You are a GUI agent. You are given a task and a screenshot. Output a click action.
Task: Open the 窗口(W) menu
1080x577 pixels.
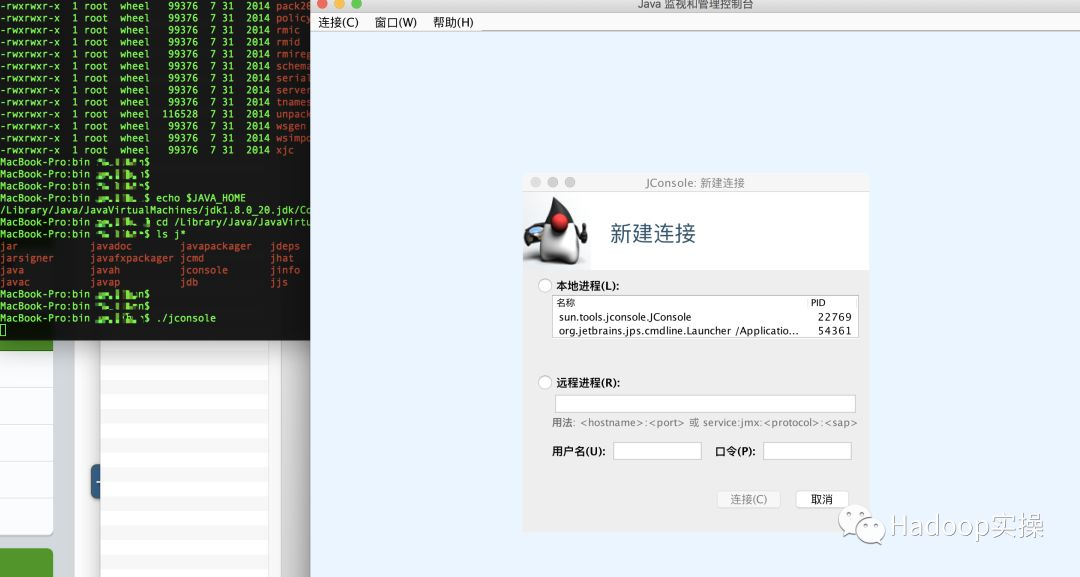coord(395,22)
